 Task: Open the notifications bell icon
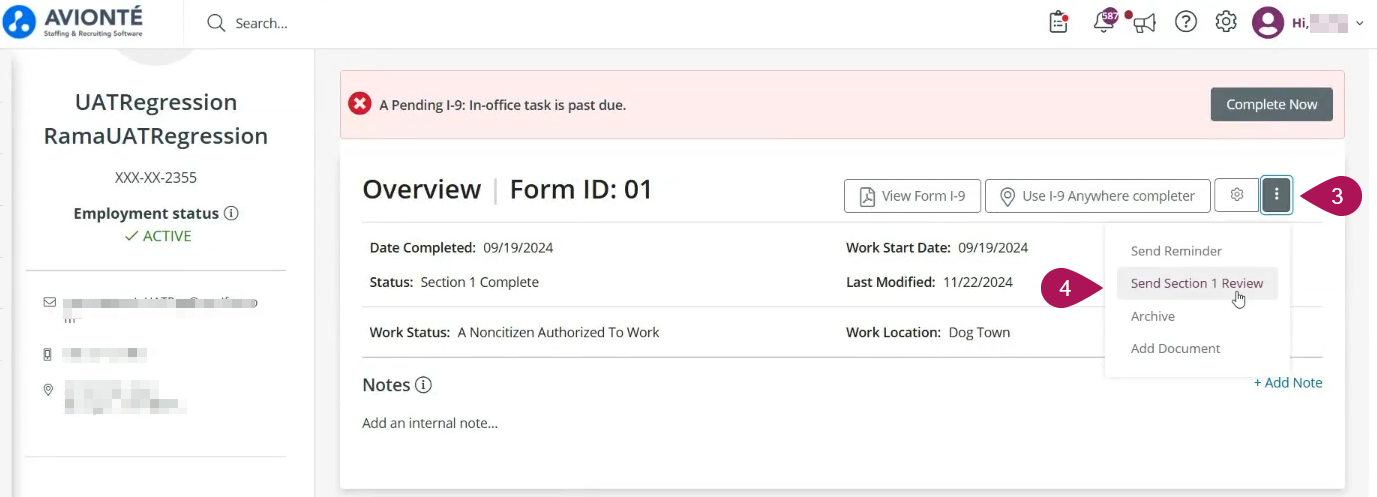(x=1105, y=22)
